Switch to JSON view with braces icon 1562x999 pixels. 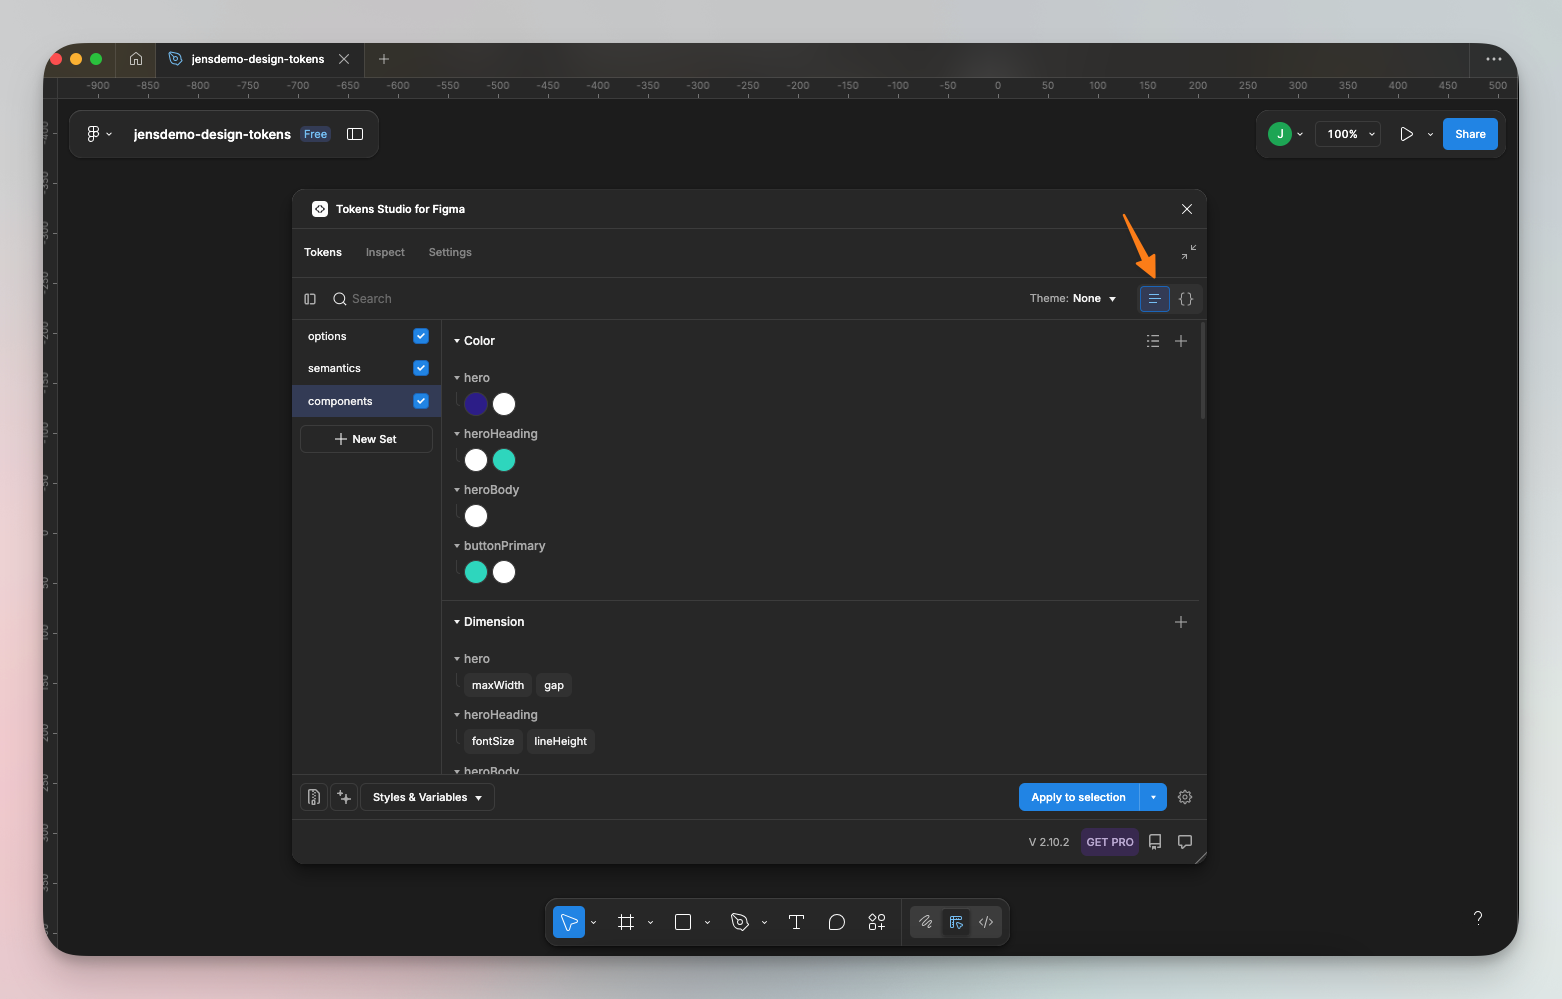pyautogui.click(x=1186, y=299)
